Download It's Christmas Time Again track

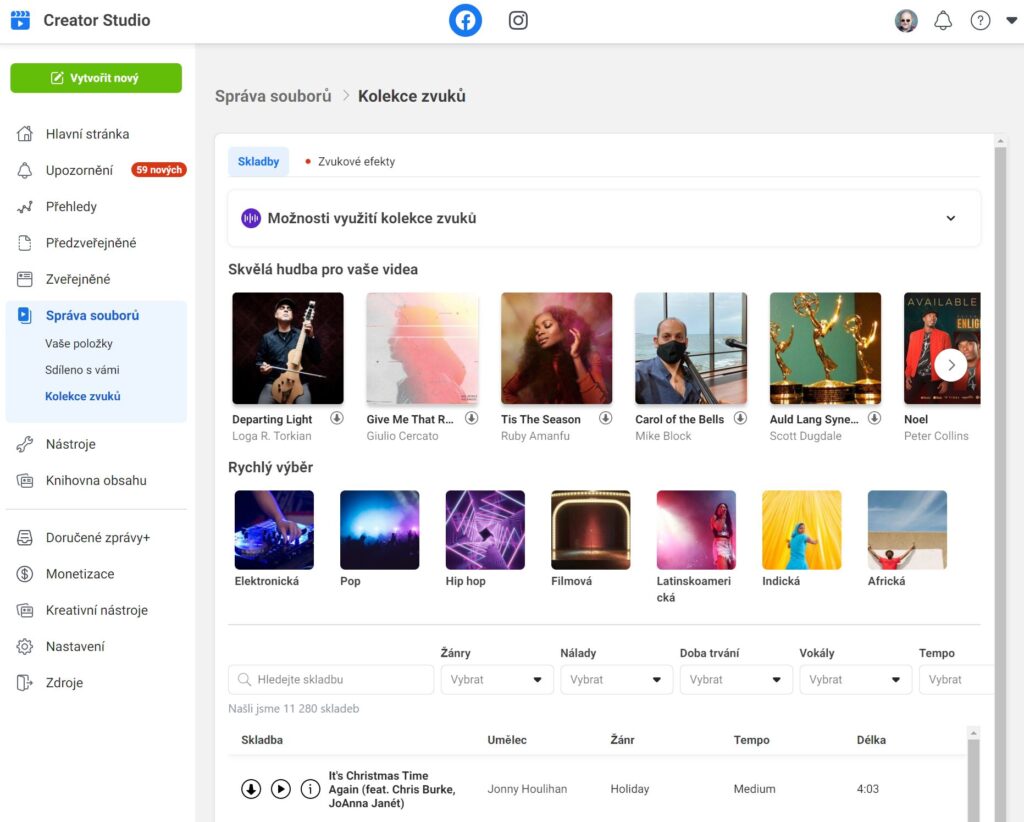pyautogui.click(x=251, y=789)
